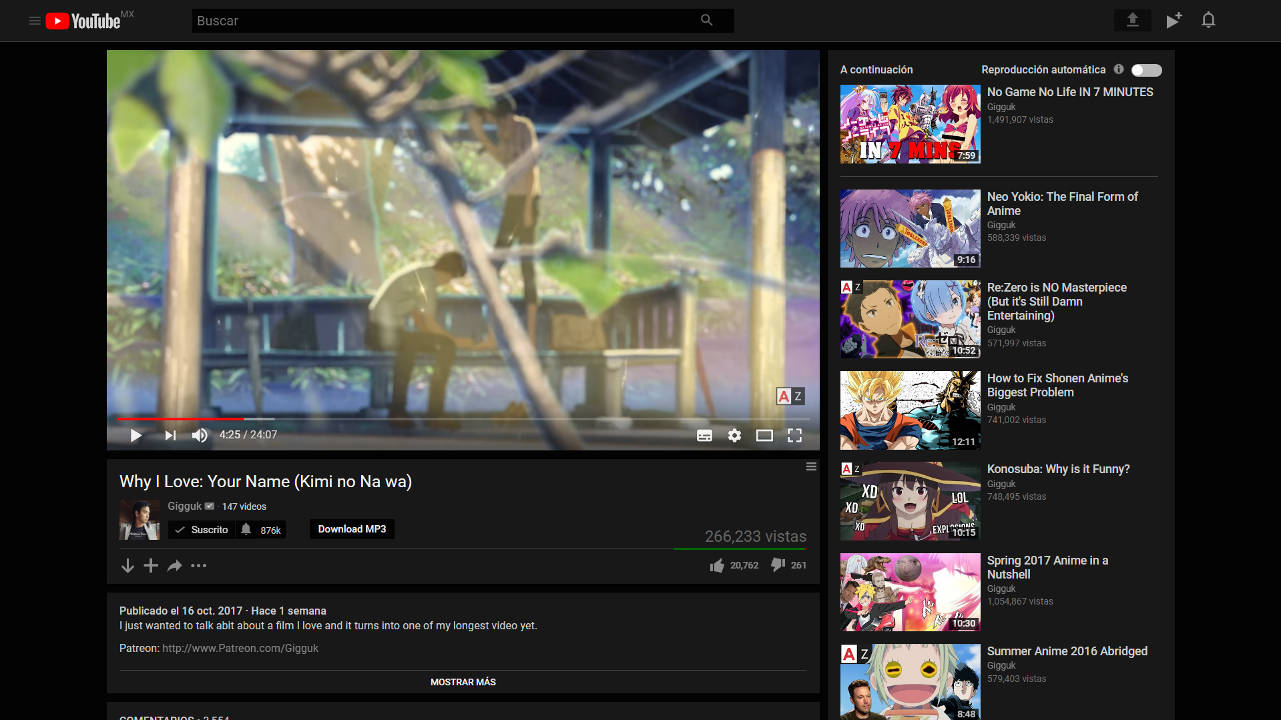Toggle subtitles on the player
Viewport: 1281px width, 720px height.
pos(705,435)
